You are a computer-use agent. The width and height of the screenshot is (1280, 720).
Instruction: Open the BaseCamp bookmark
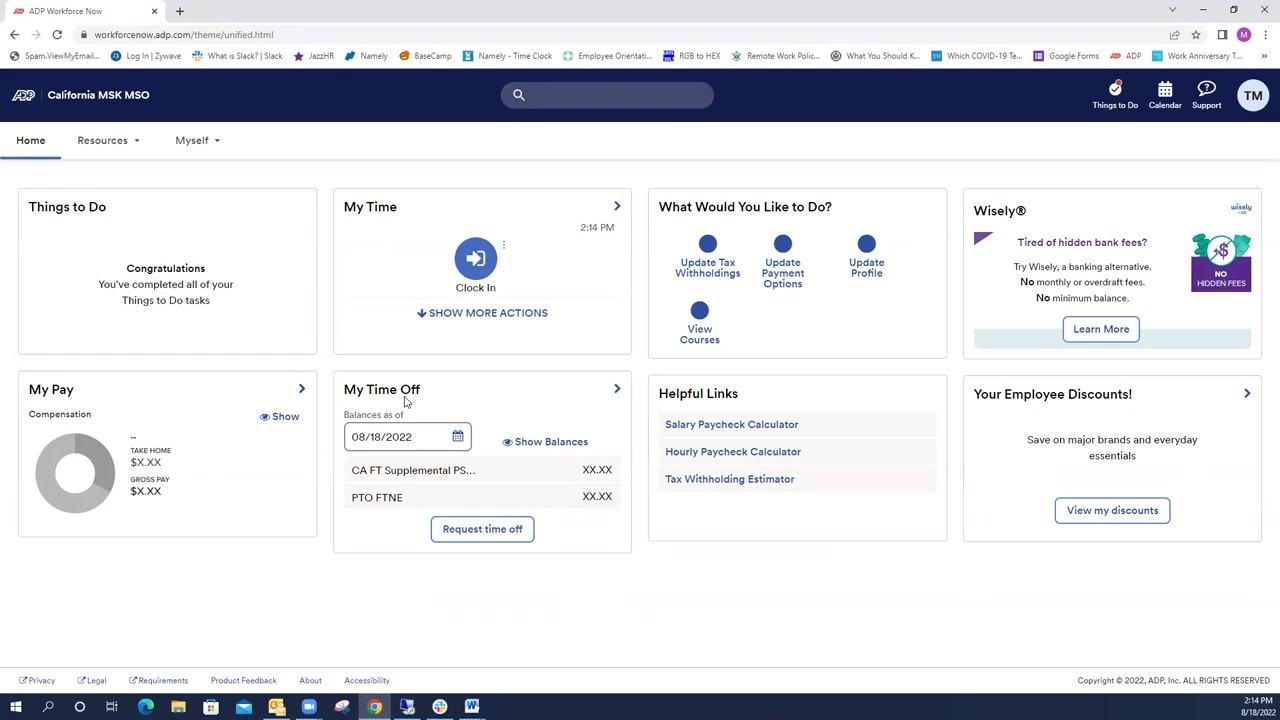pos(425,56)
